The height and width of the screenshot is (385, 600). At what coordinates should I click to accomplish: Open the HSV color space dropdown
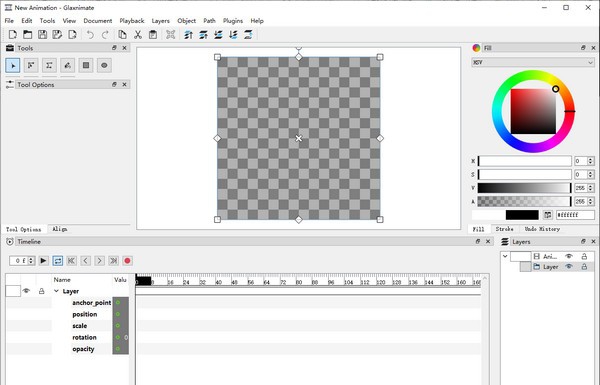pyautogui.click(x=533, y=62)
